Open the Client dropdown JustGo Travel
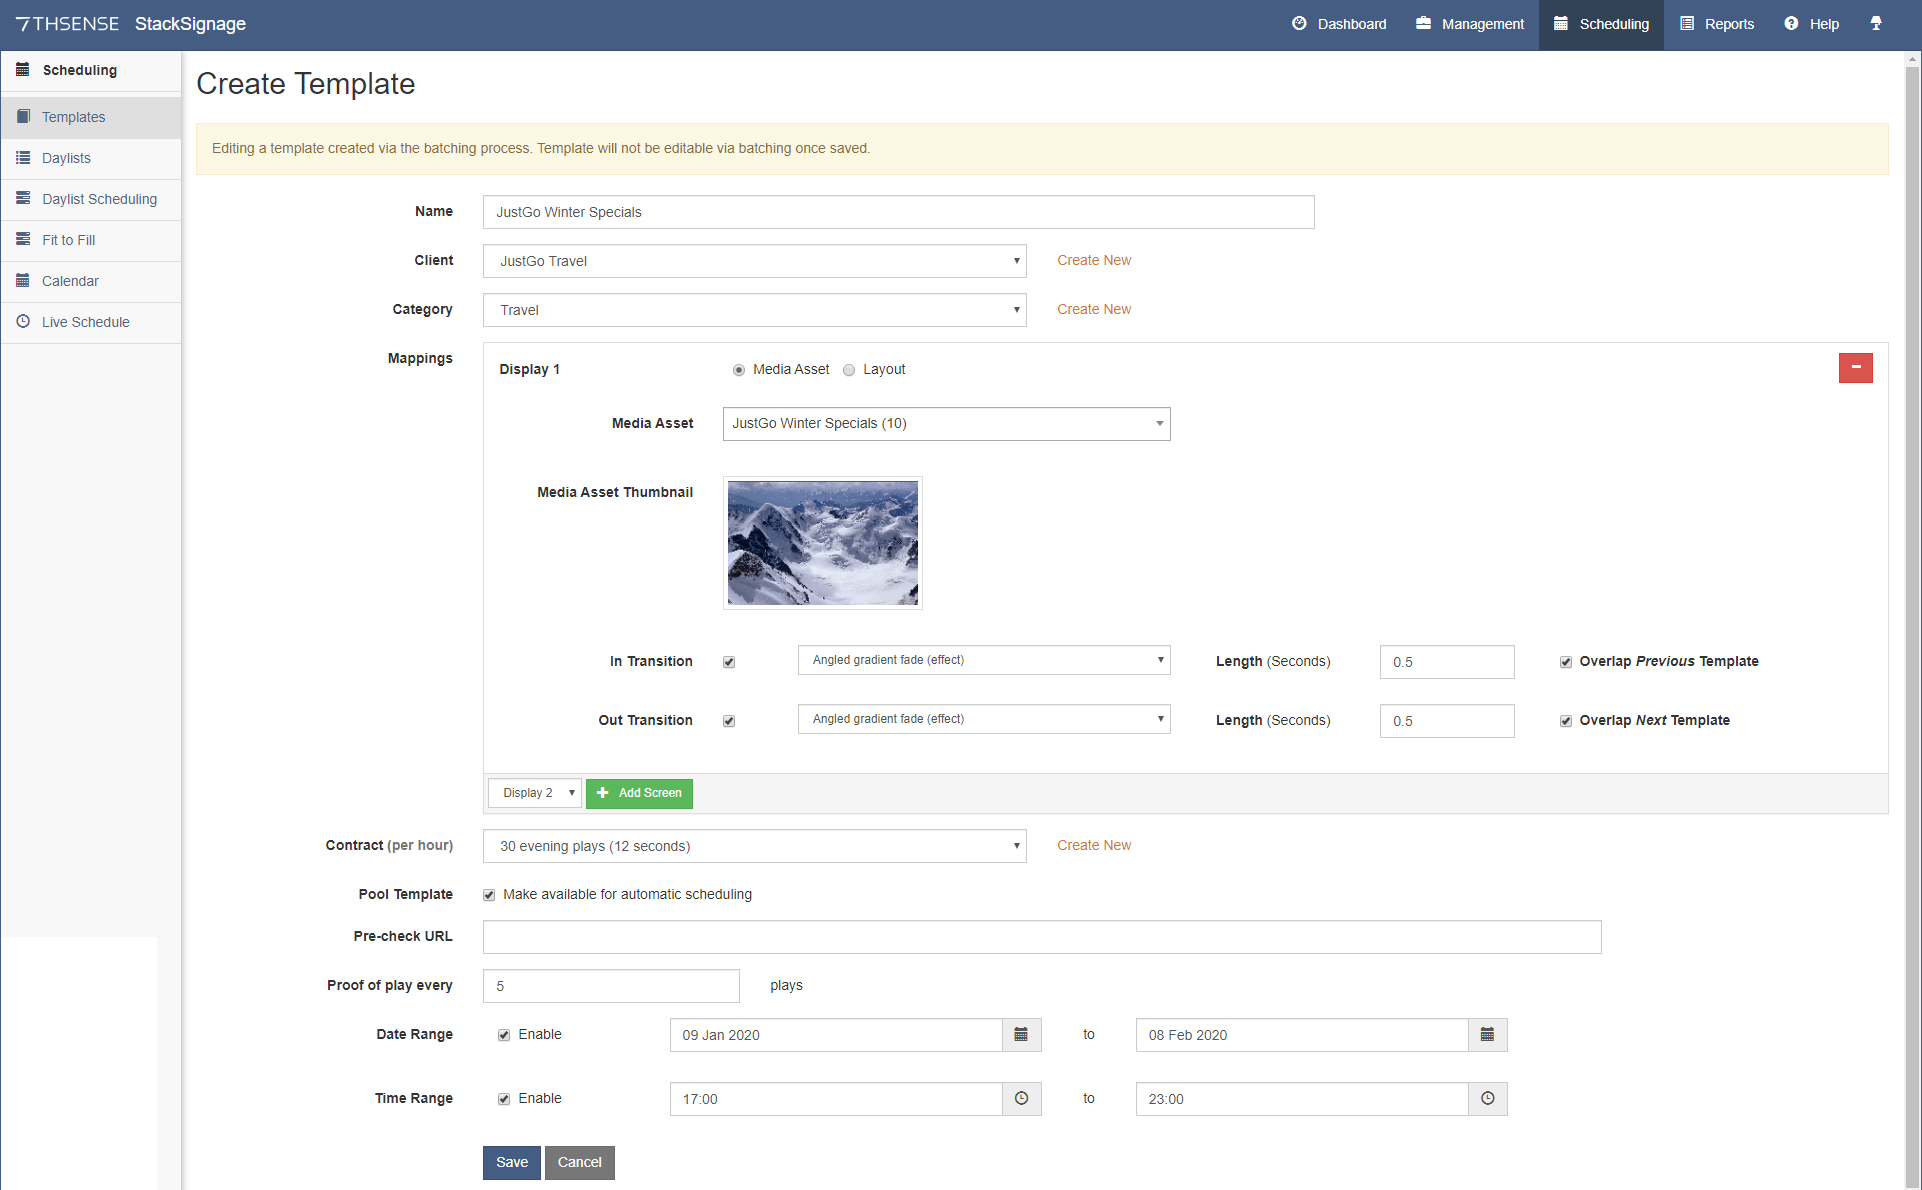Screen dimensions: 1922x1190 pos(755,261)
